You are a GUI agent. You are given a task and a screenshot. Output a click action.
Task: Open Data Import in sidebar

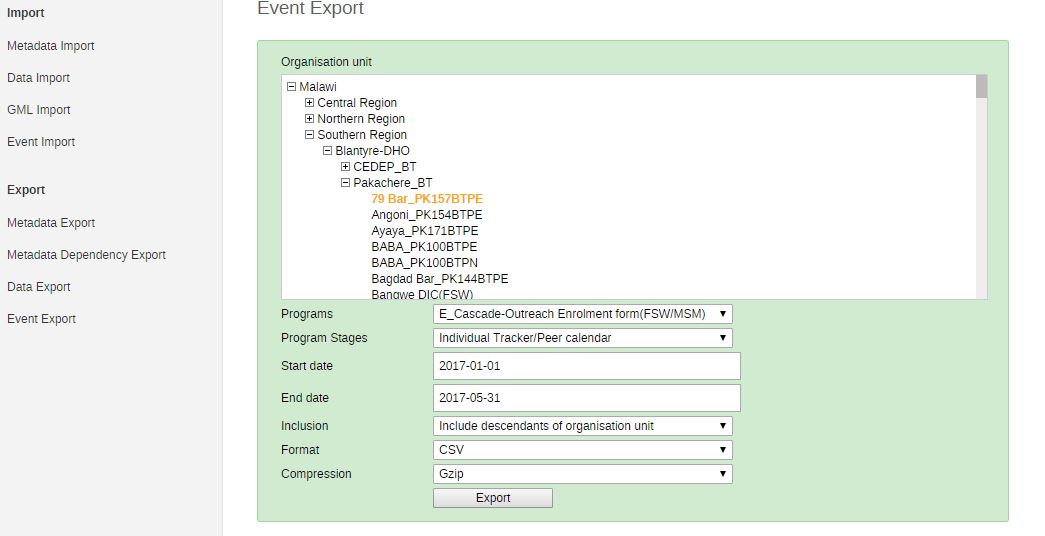coord(39,78)
